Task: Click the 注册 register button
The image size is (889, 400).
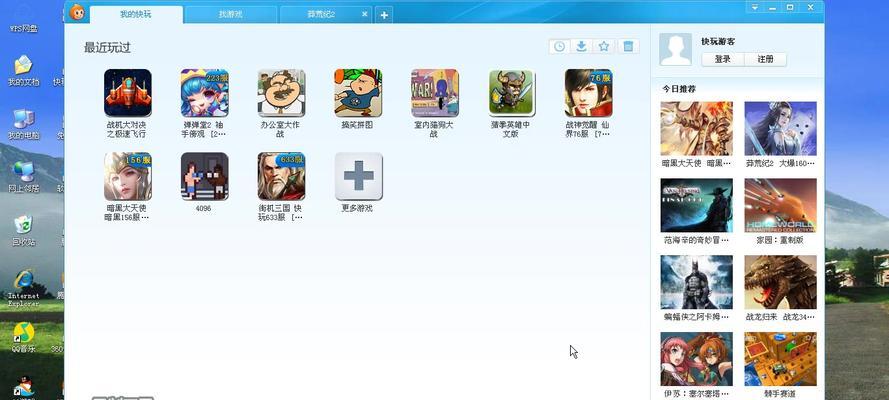Action: (x=765, y=59)
